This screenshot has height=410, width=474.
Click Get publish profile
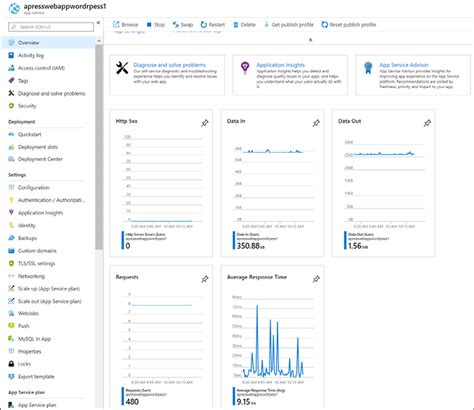289,25
